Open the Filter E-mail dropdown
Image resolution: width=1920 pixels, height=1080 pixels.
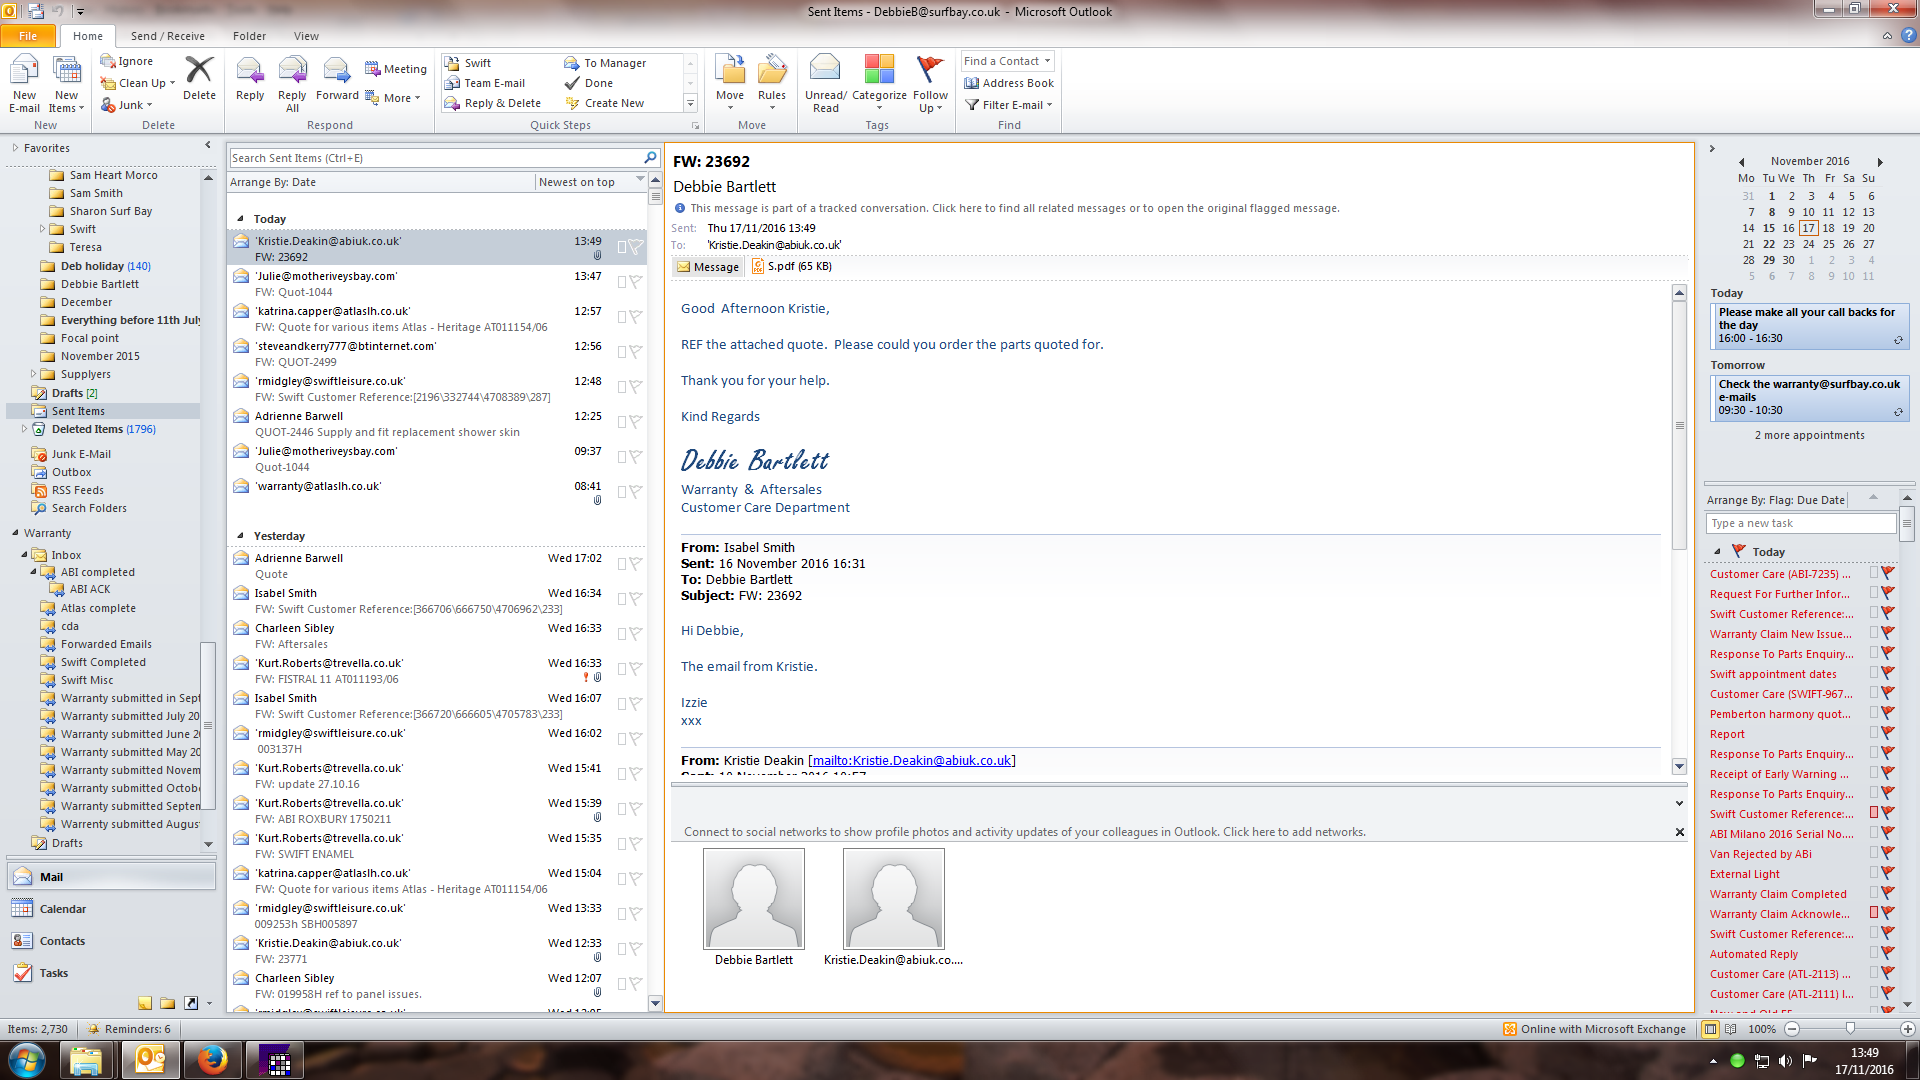pos(1011,105)
